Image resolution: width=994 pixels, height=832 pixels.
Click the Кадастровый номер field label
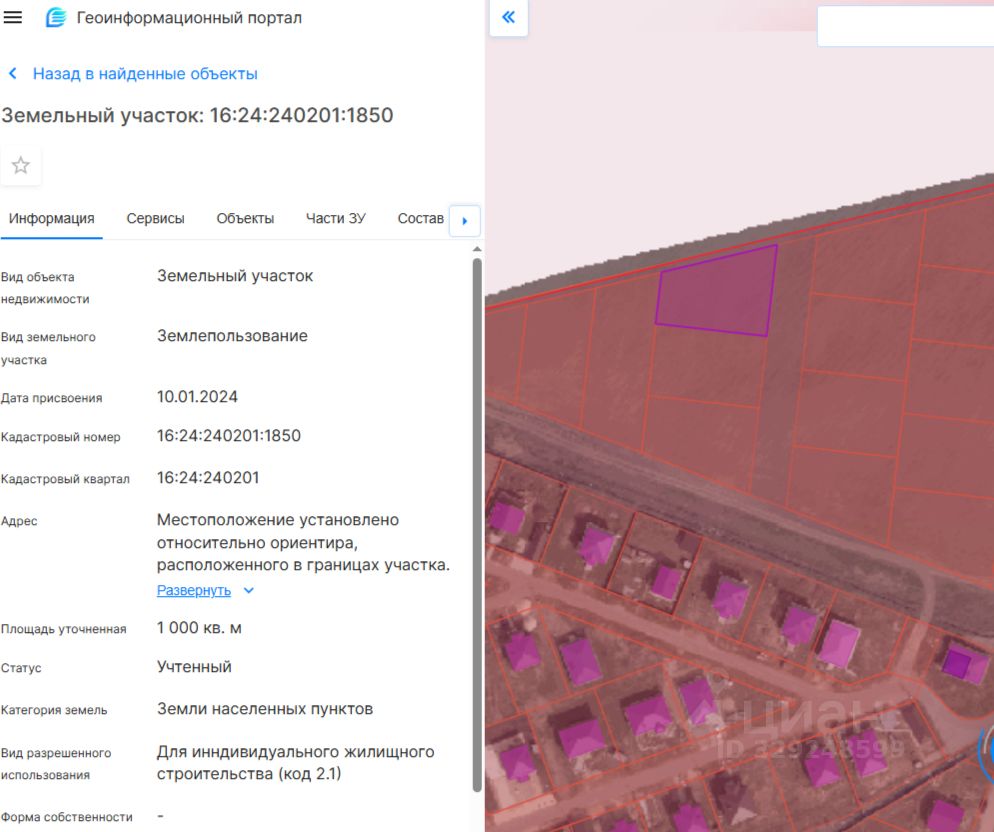[60, 437]
